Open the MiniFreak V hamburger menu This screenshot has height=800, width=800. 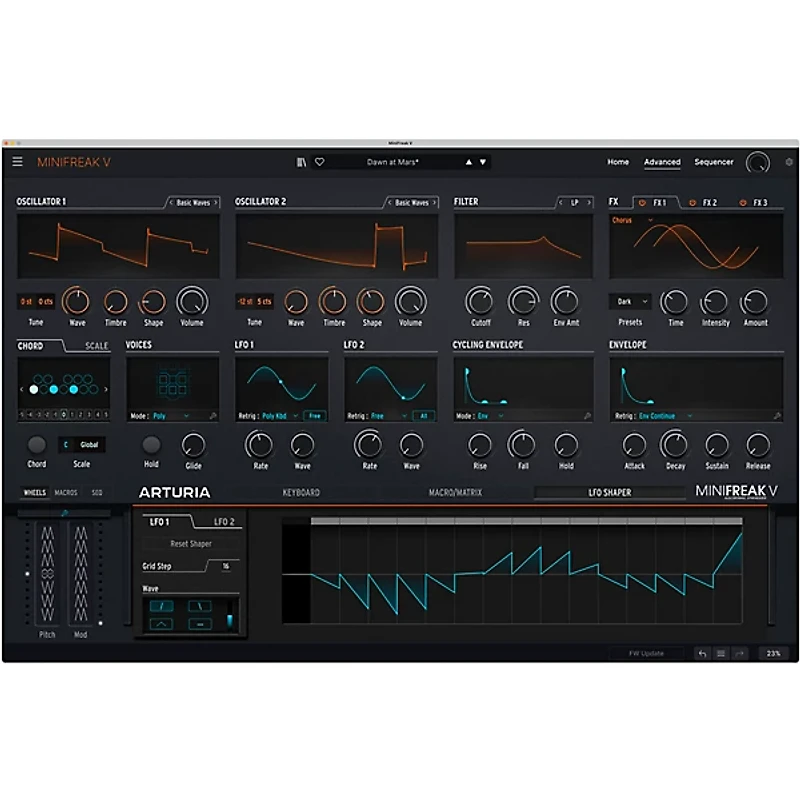(x=18, y=159)
